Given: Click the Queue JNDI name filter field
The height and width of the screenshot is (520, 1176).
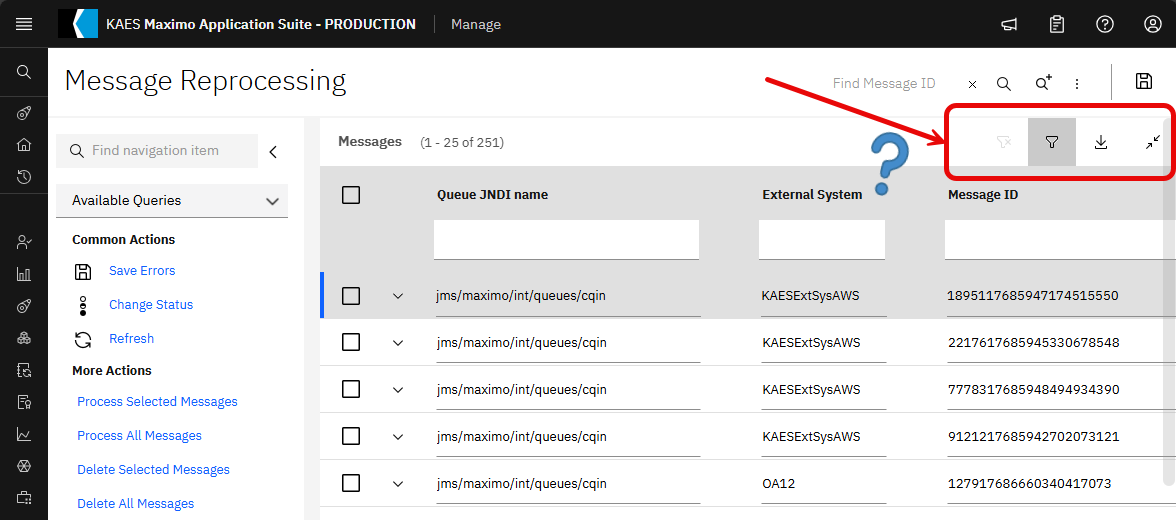Looking at the screenshot, I should pyautogui.click(x=566, y=240).
